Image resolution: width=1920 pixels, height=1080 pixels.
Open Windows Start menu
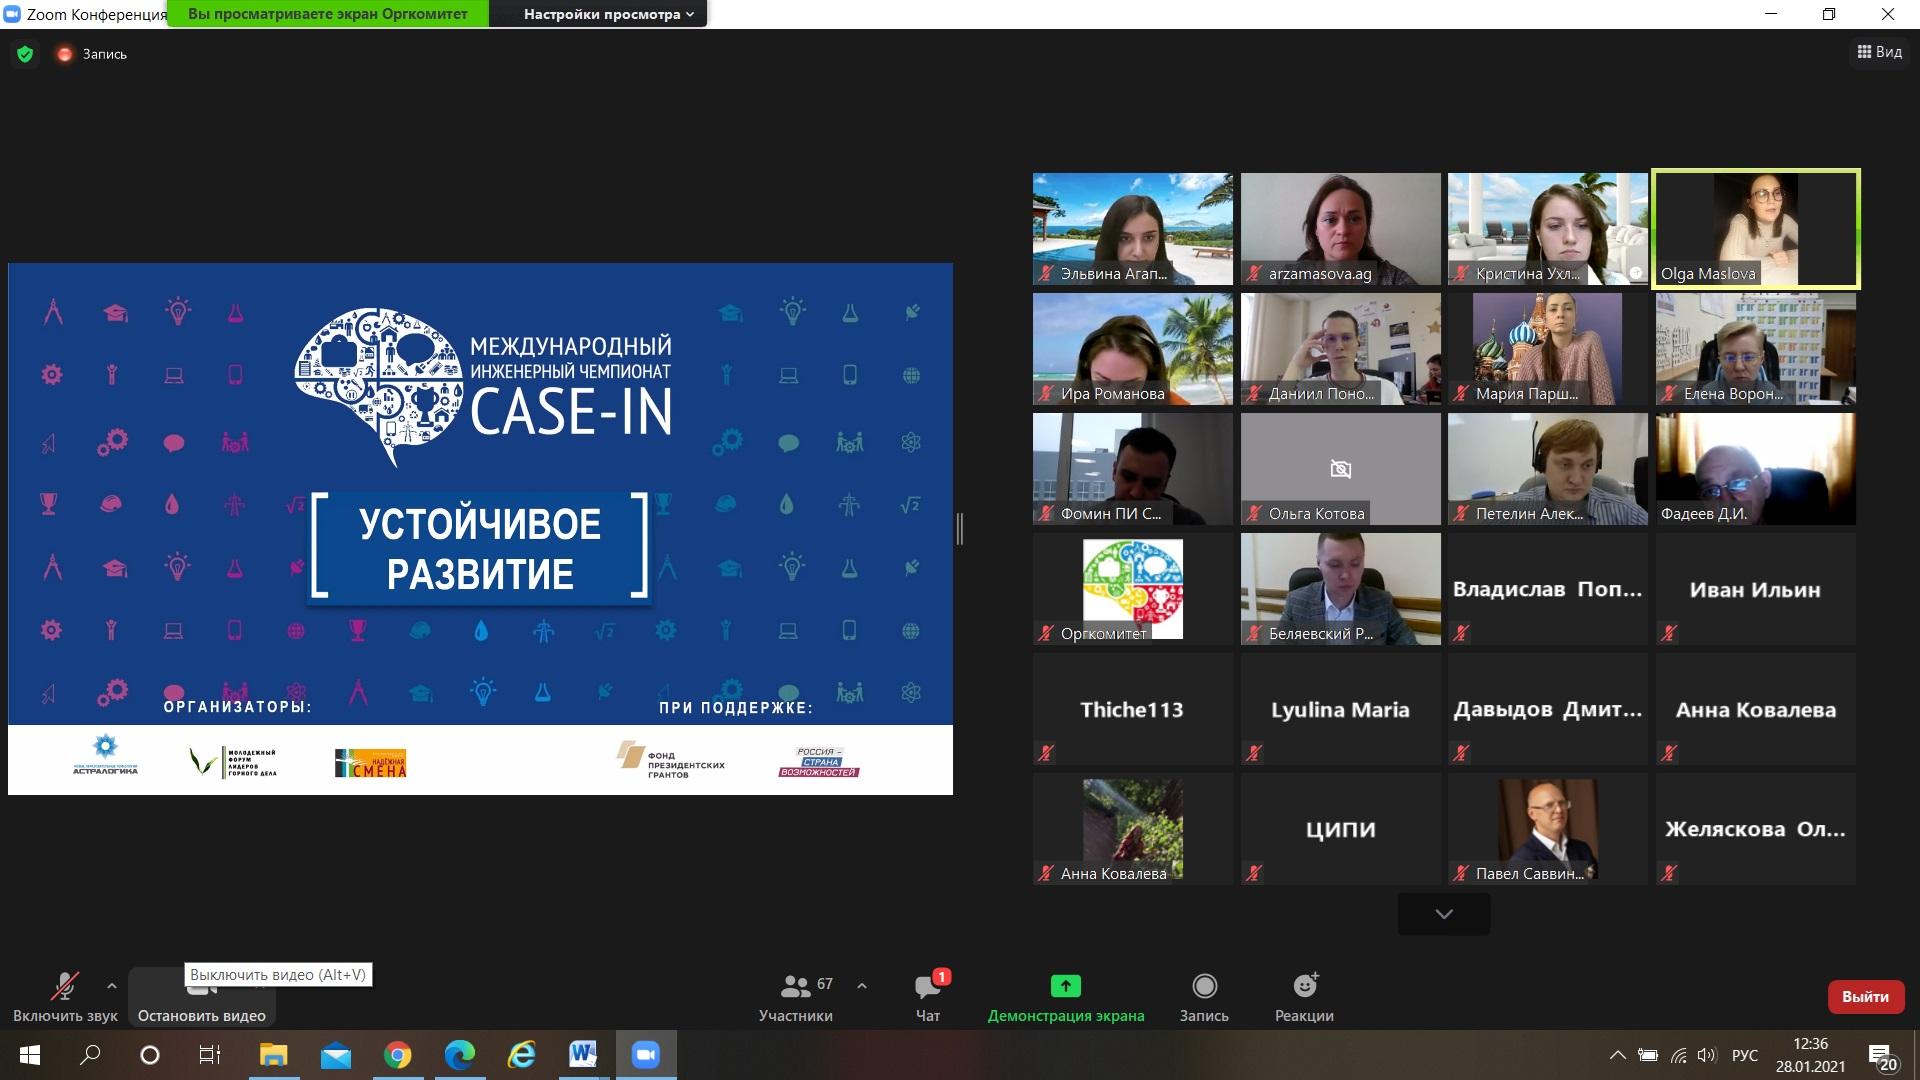29,1055
